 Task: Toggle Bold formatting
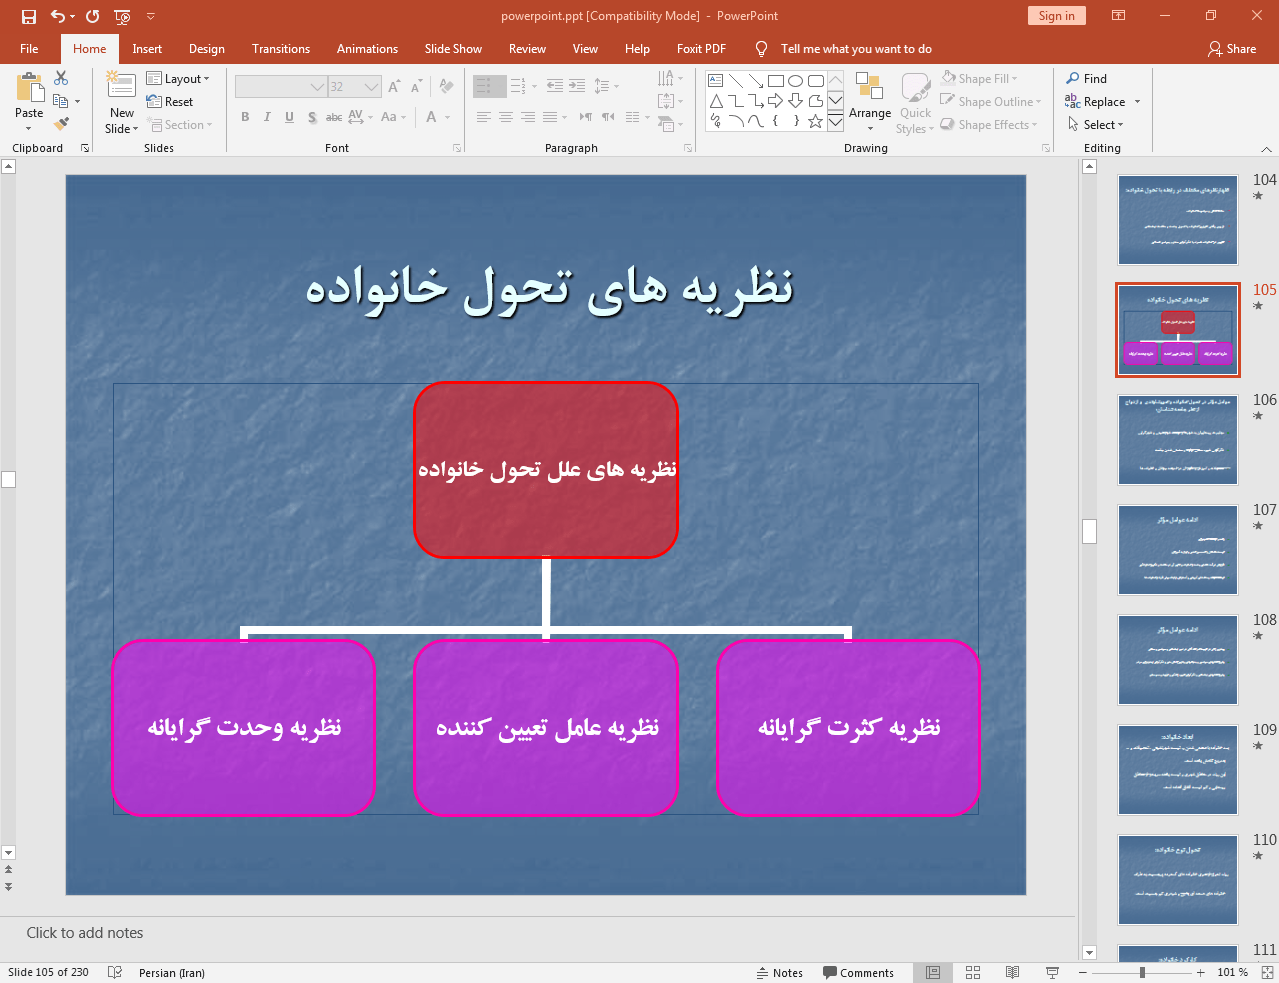click(245, 117)
